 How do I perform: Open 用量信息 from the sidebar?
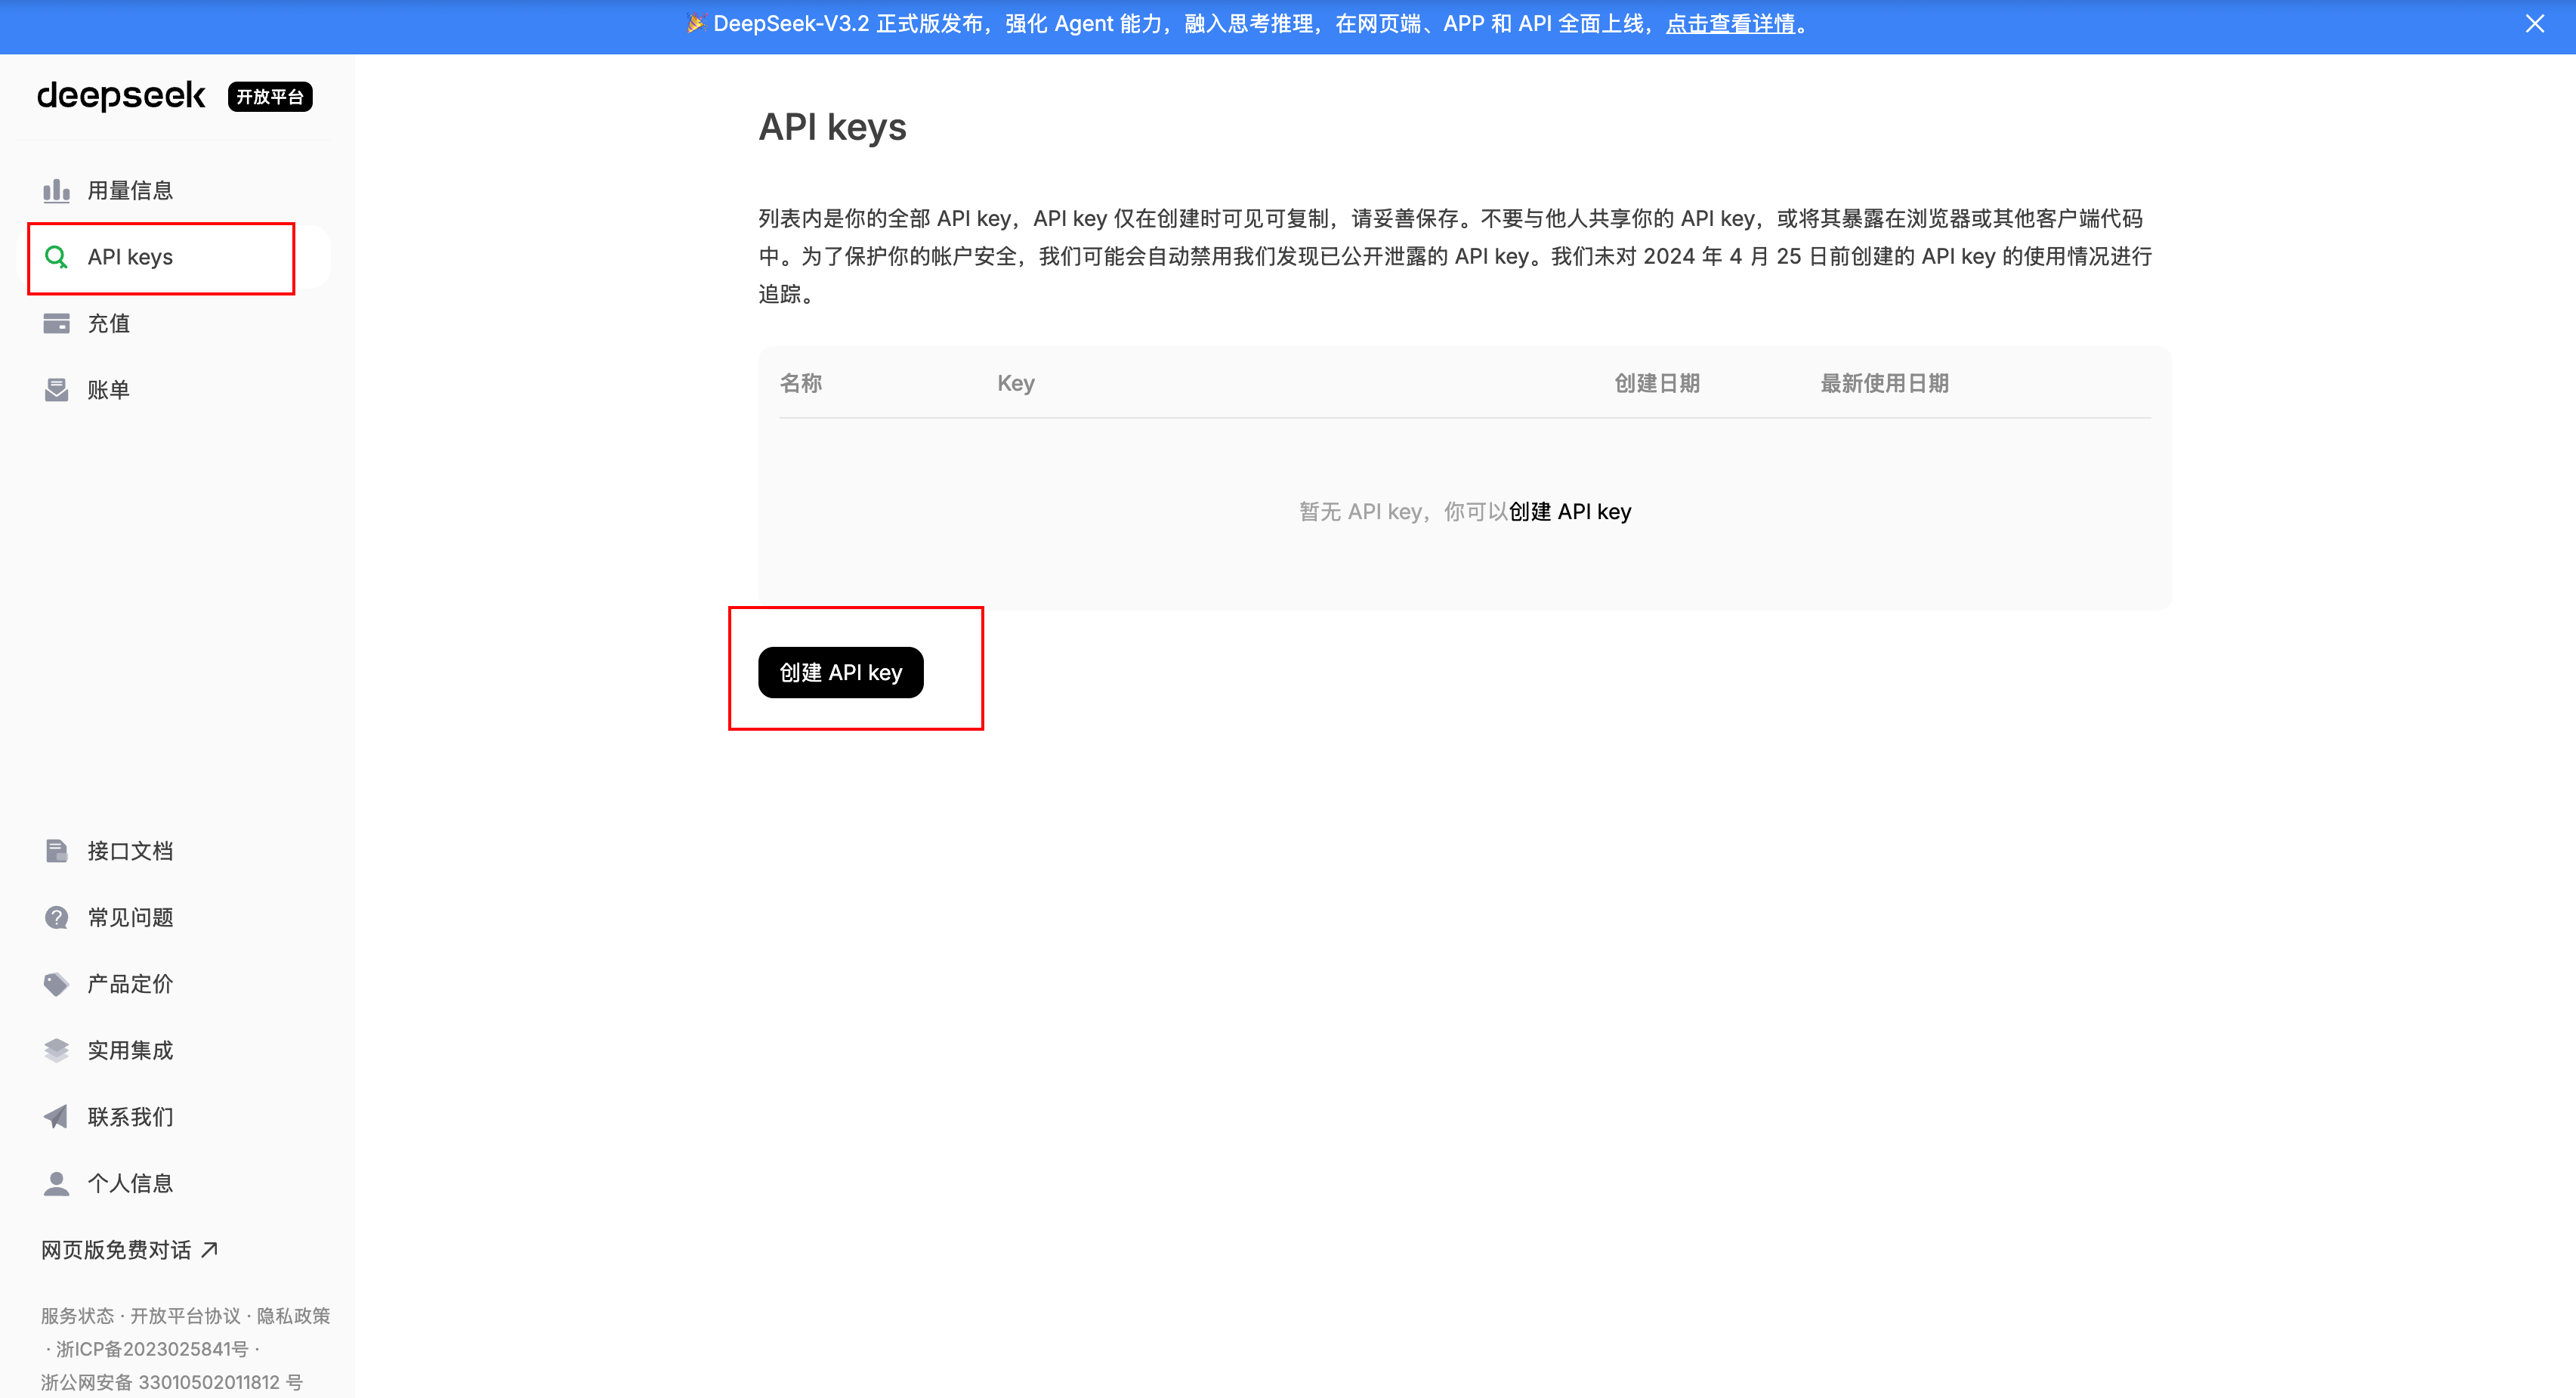130,189
